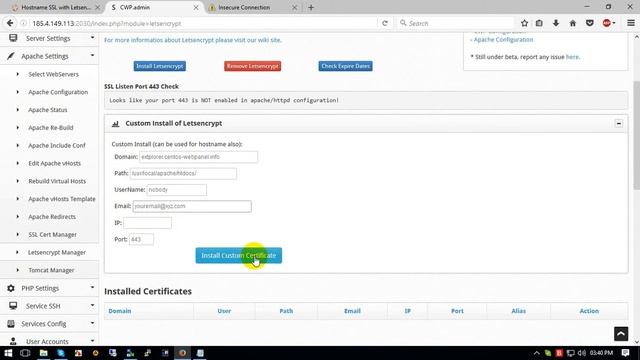Open the 'here' issue report link
This screenshot has width=640, height=360.
[x=572, y=57]
